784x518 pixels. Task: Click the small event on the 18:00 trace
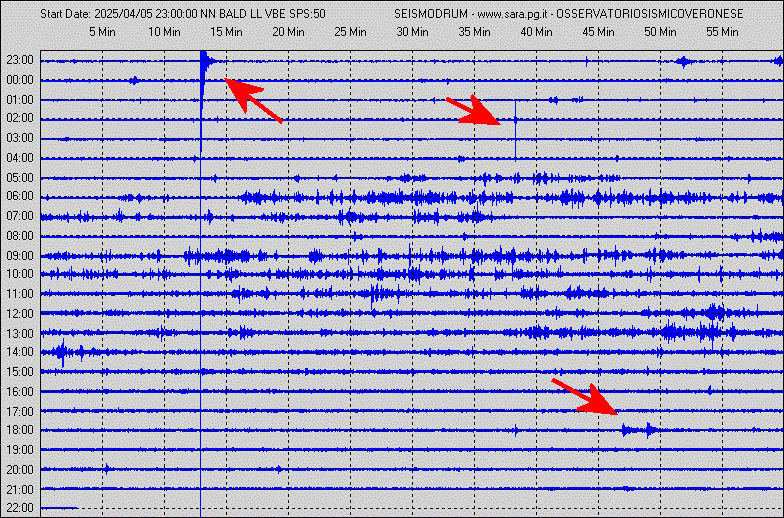click(639, 430)
